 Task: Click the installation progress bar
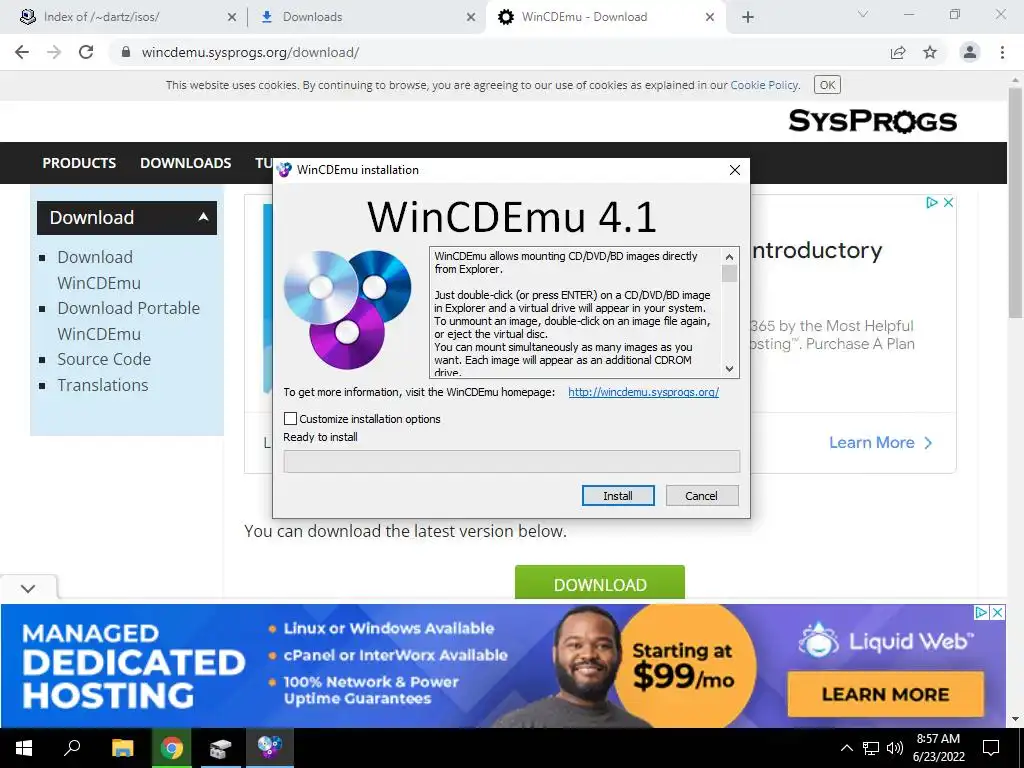[x=511, y=462]
